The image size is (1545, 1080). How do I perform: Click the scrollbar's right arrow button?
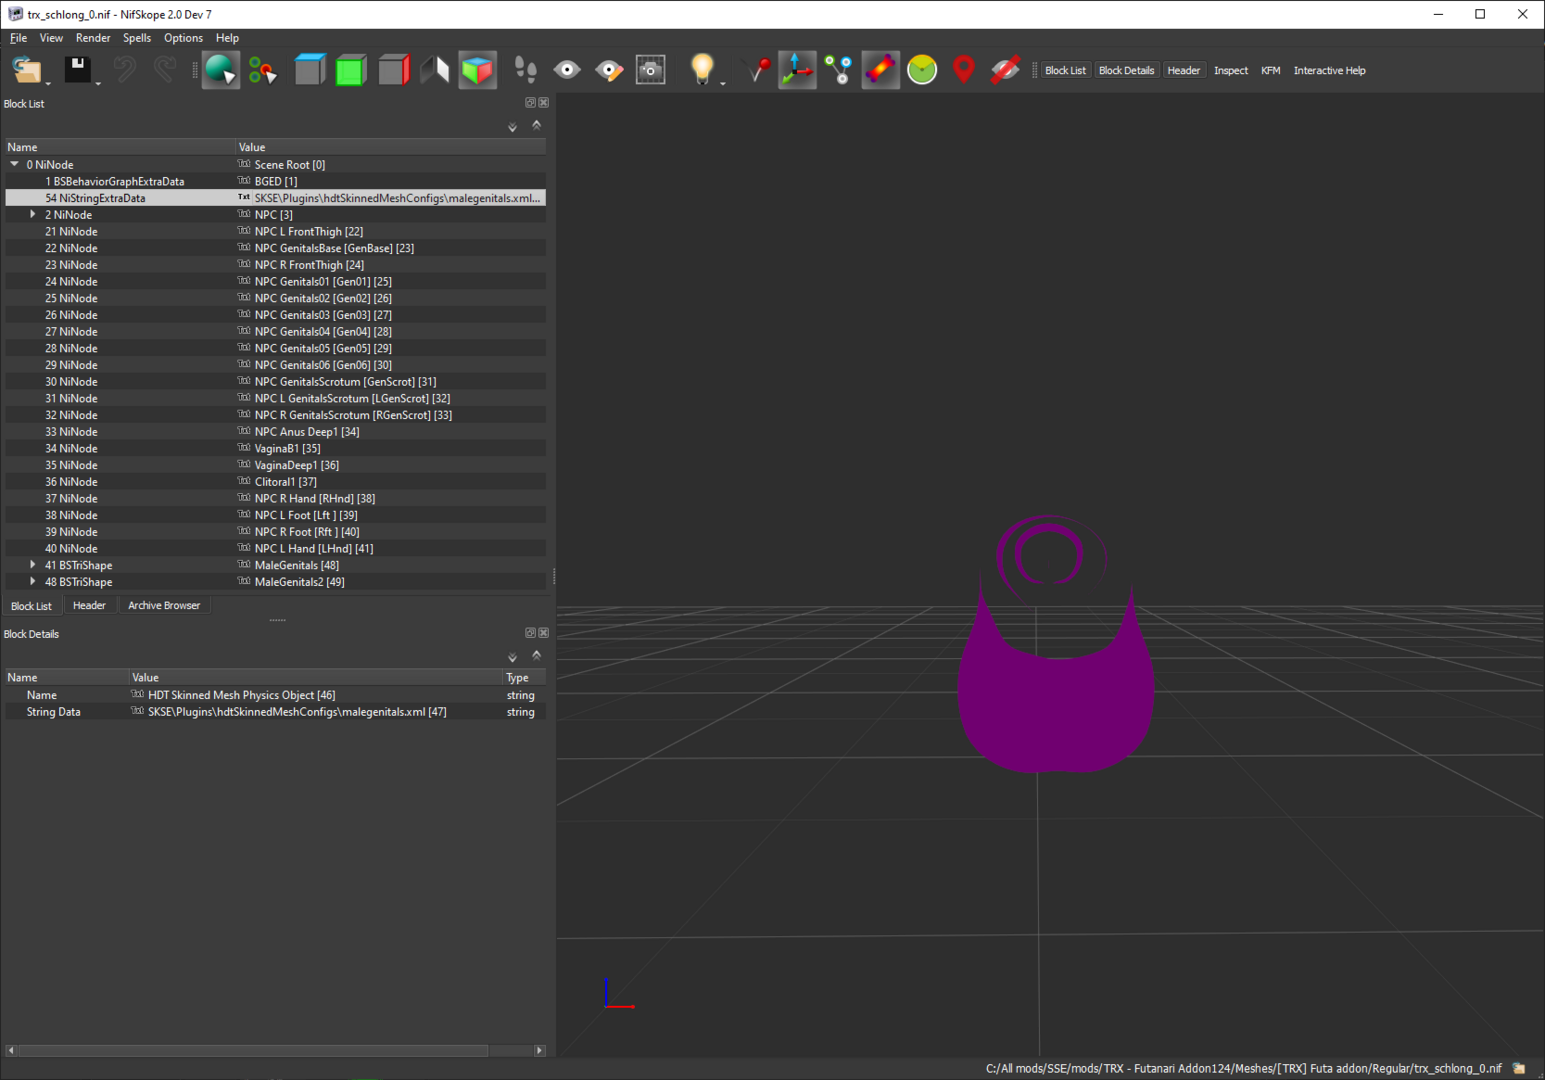point(540,1050)
